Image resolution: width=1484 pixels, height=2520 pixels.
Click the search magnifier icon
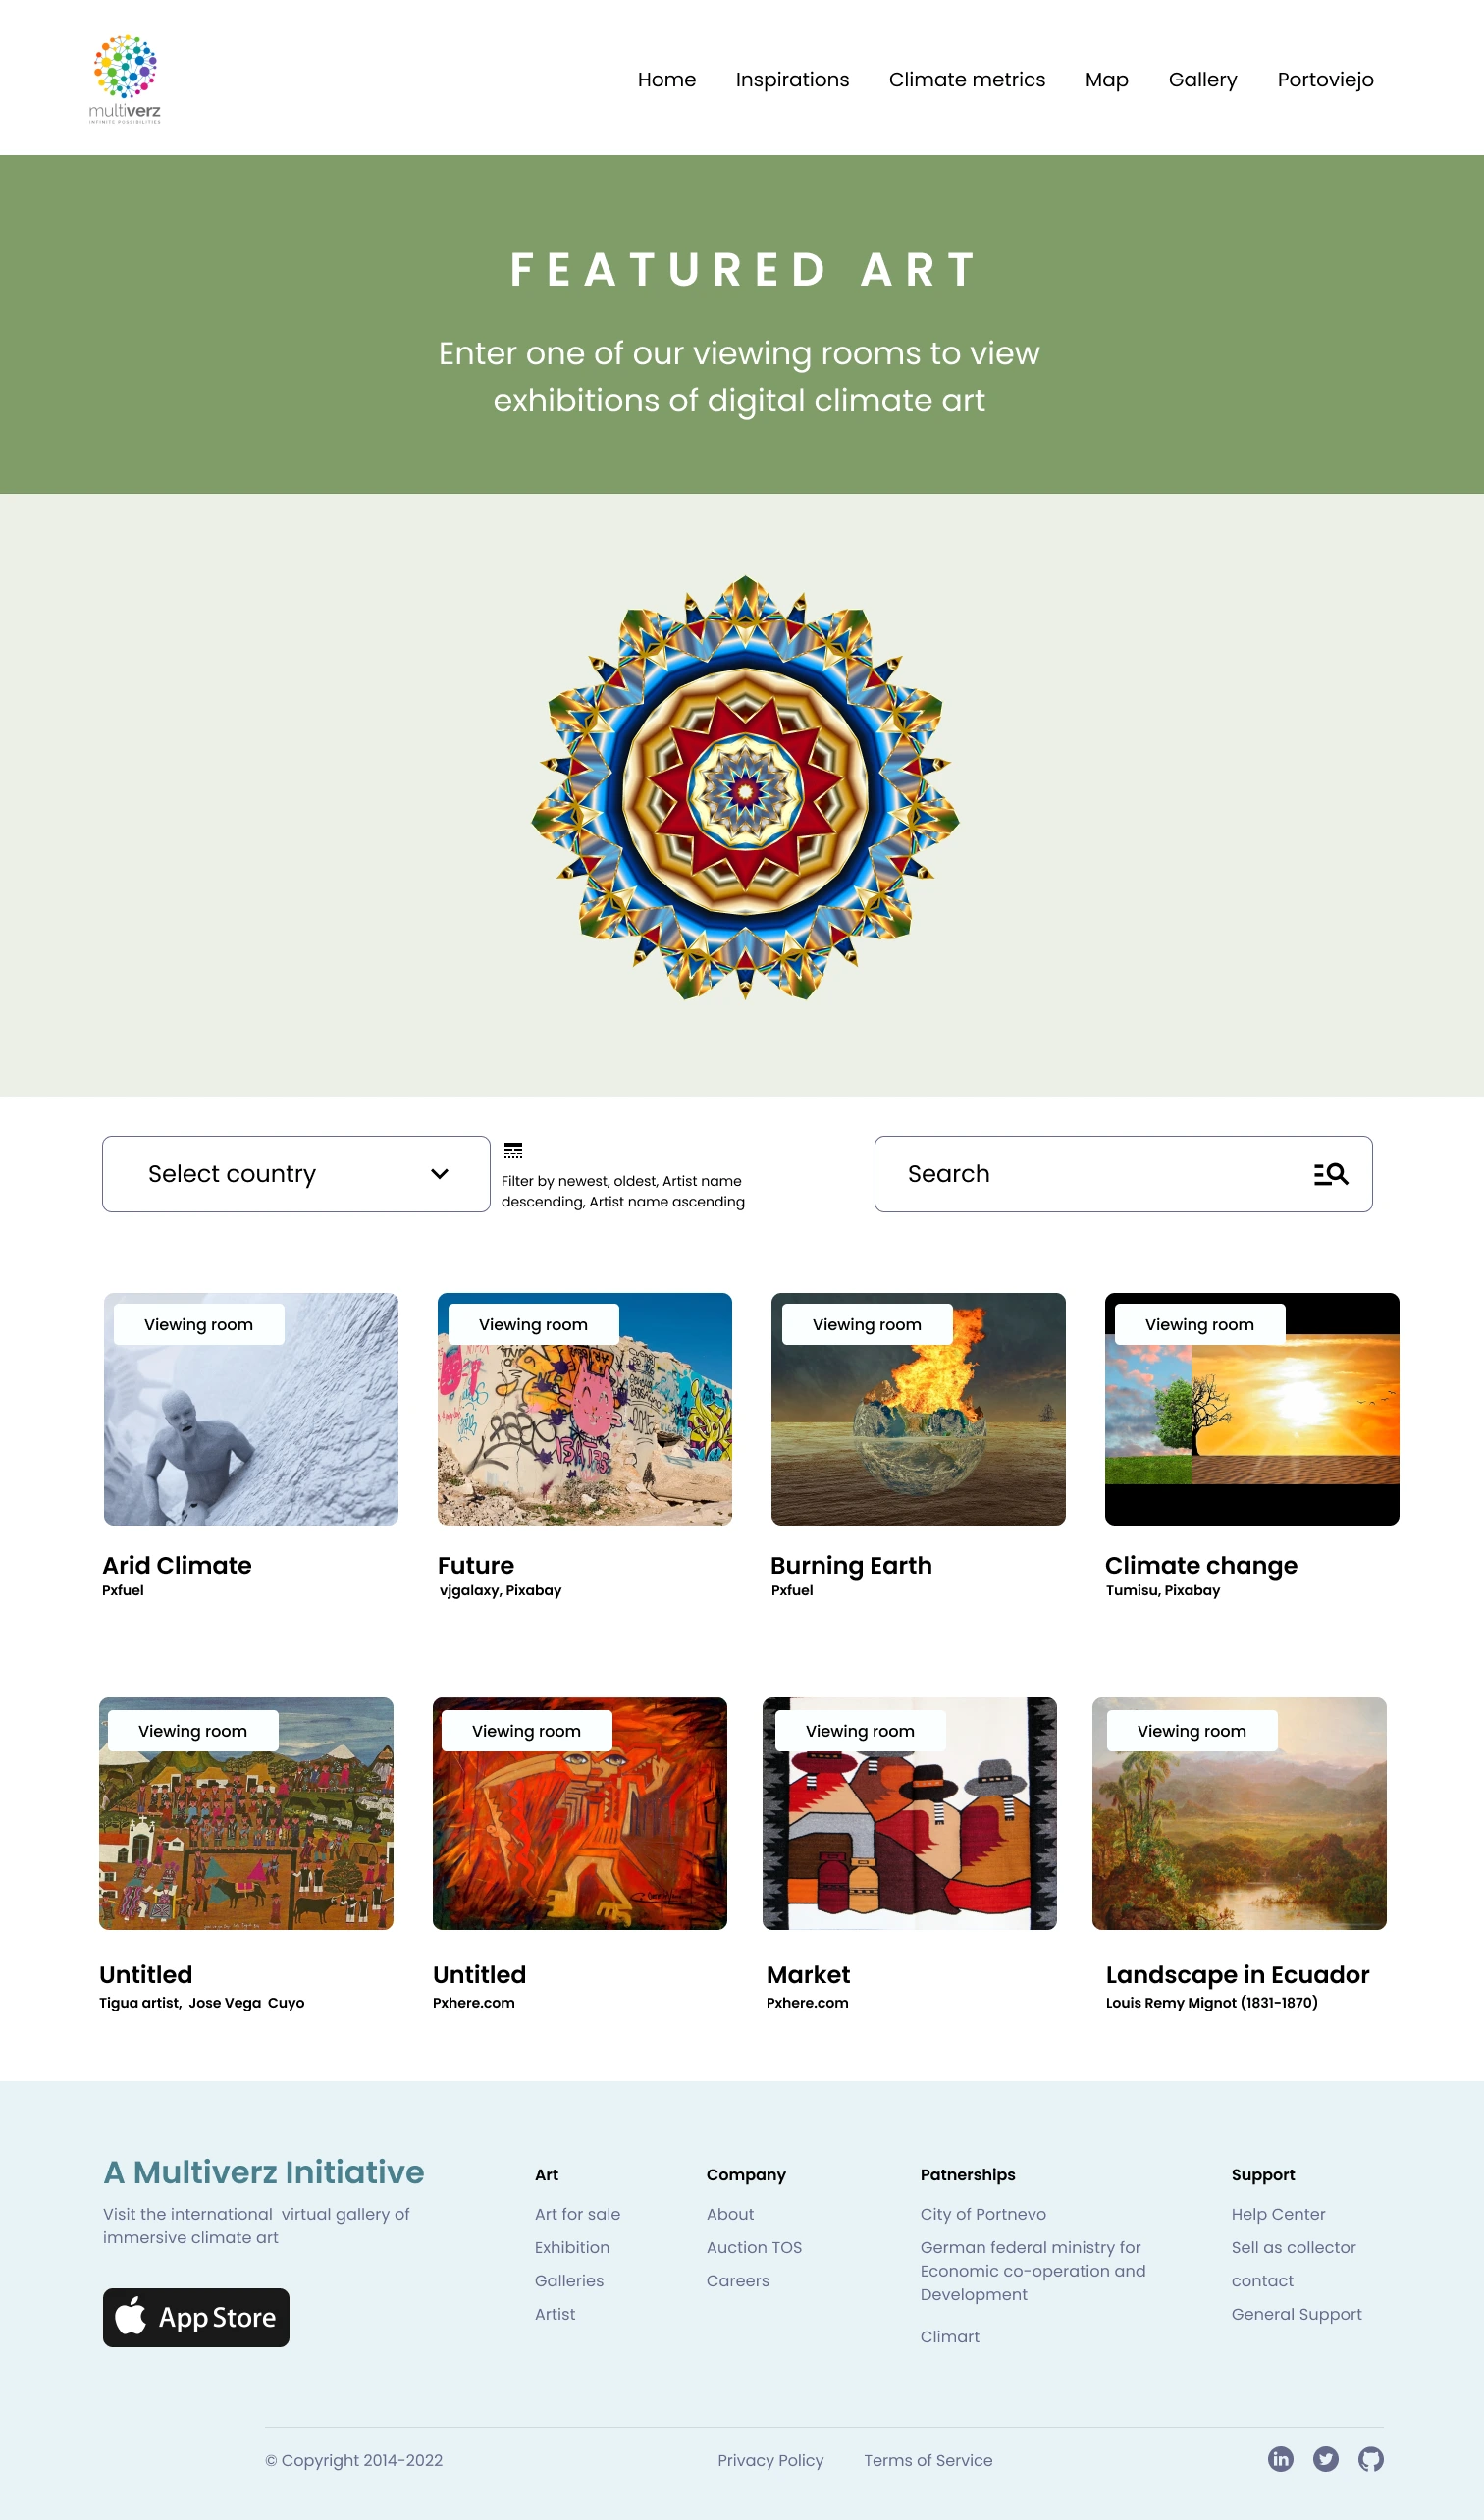coord(1331,1174)
